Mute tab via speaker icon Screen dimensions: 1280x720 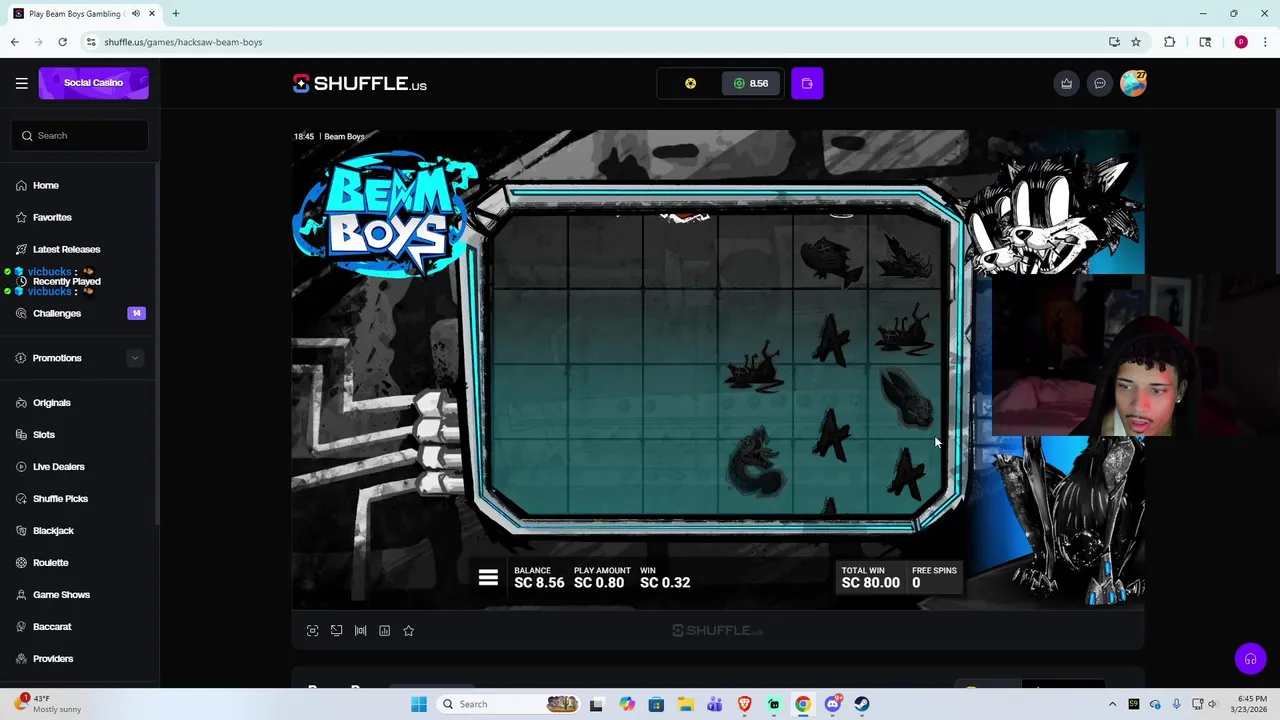[136, 14]
